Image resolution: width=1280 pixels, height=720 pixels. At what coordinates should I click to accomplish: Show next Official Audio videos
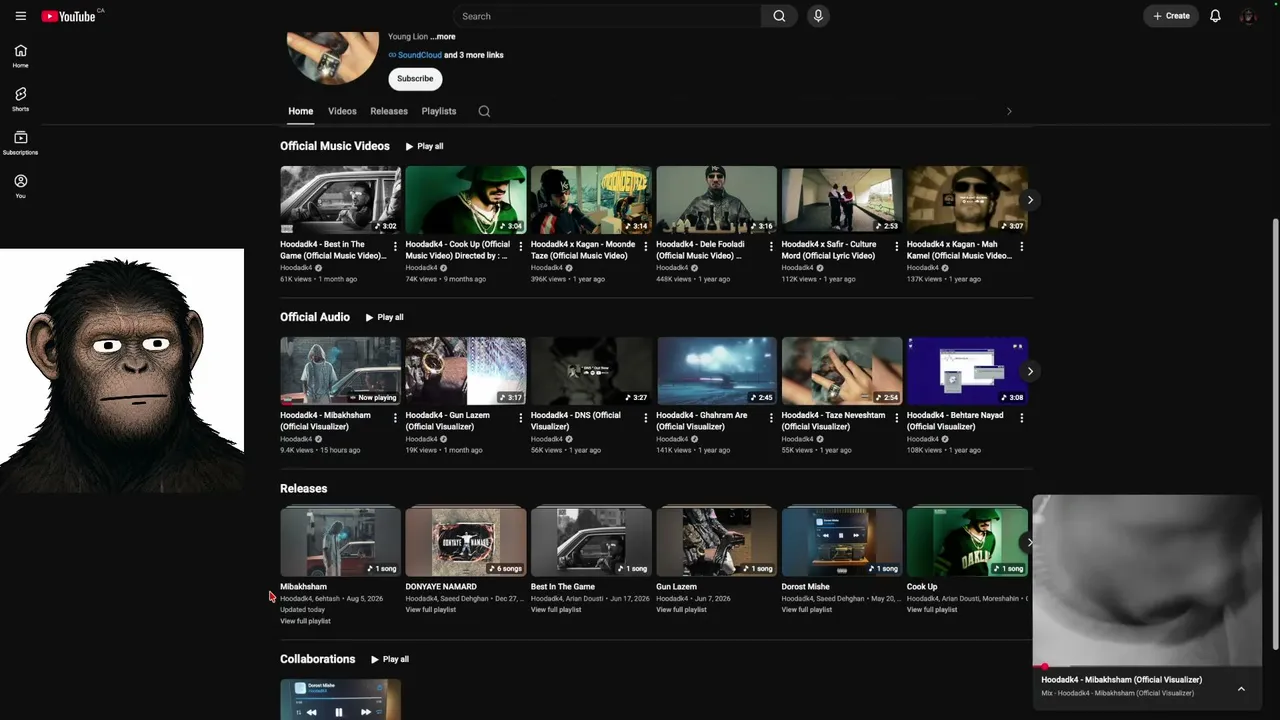(x=1030, y=371)
